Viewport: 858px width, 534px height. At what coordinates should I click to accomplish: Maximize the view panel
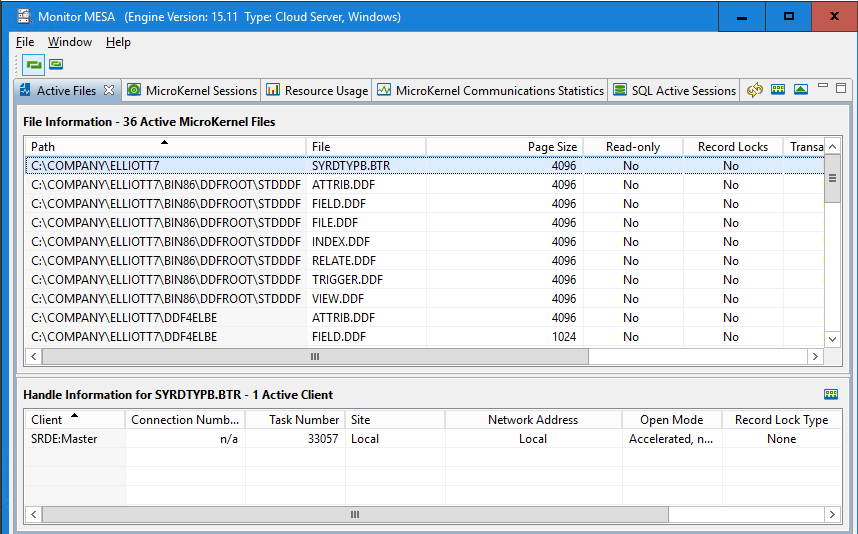click(x=841, y=88)
